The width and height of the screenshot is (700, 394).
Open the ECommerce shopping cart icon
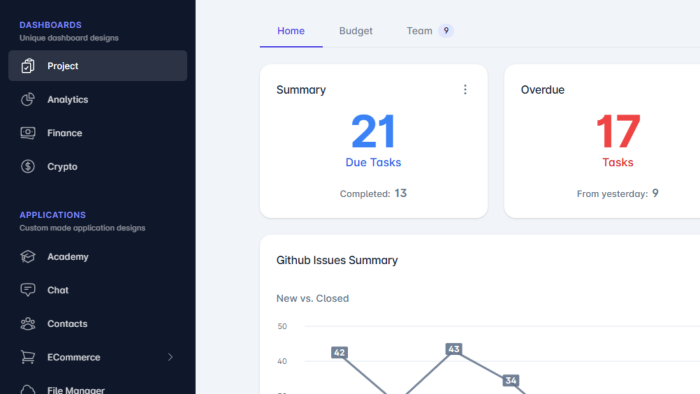coord(28,357)
